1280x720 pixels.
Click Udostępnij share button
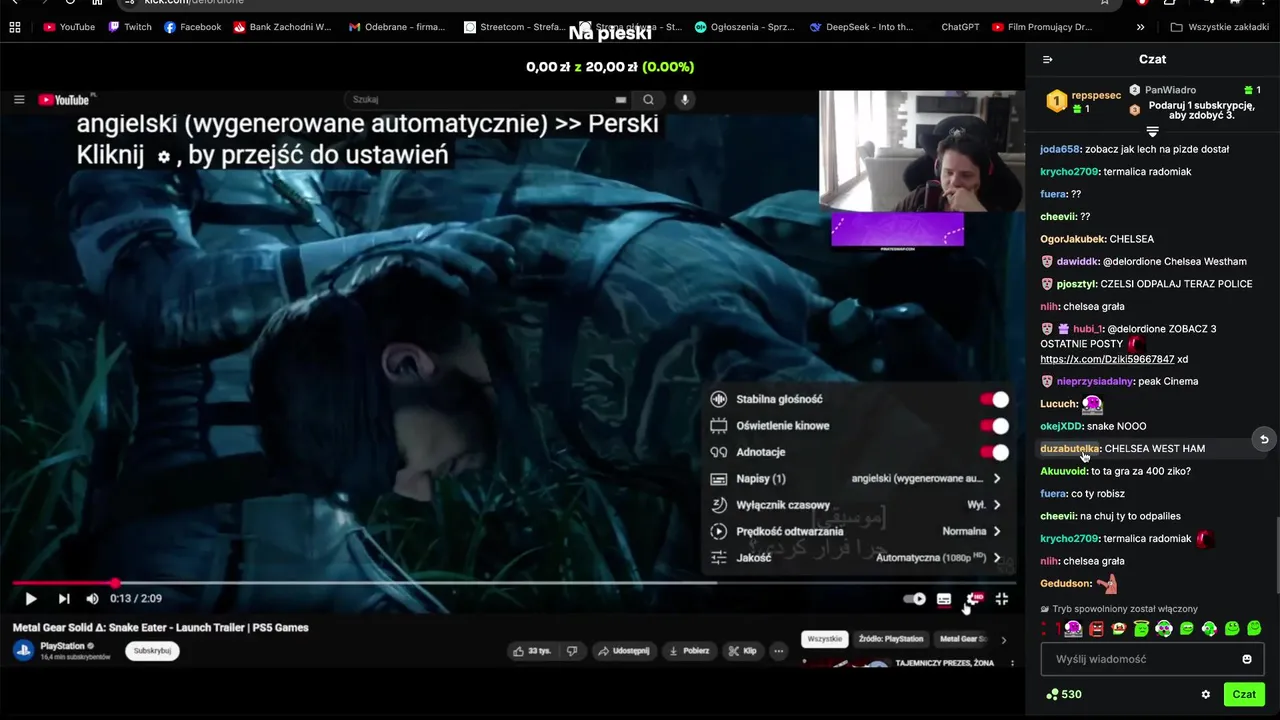coord(624,651)
